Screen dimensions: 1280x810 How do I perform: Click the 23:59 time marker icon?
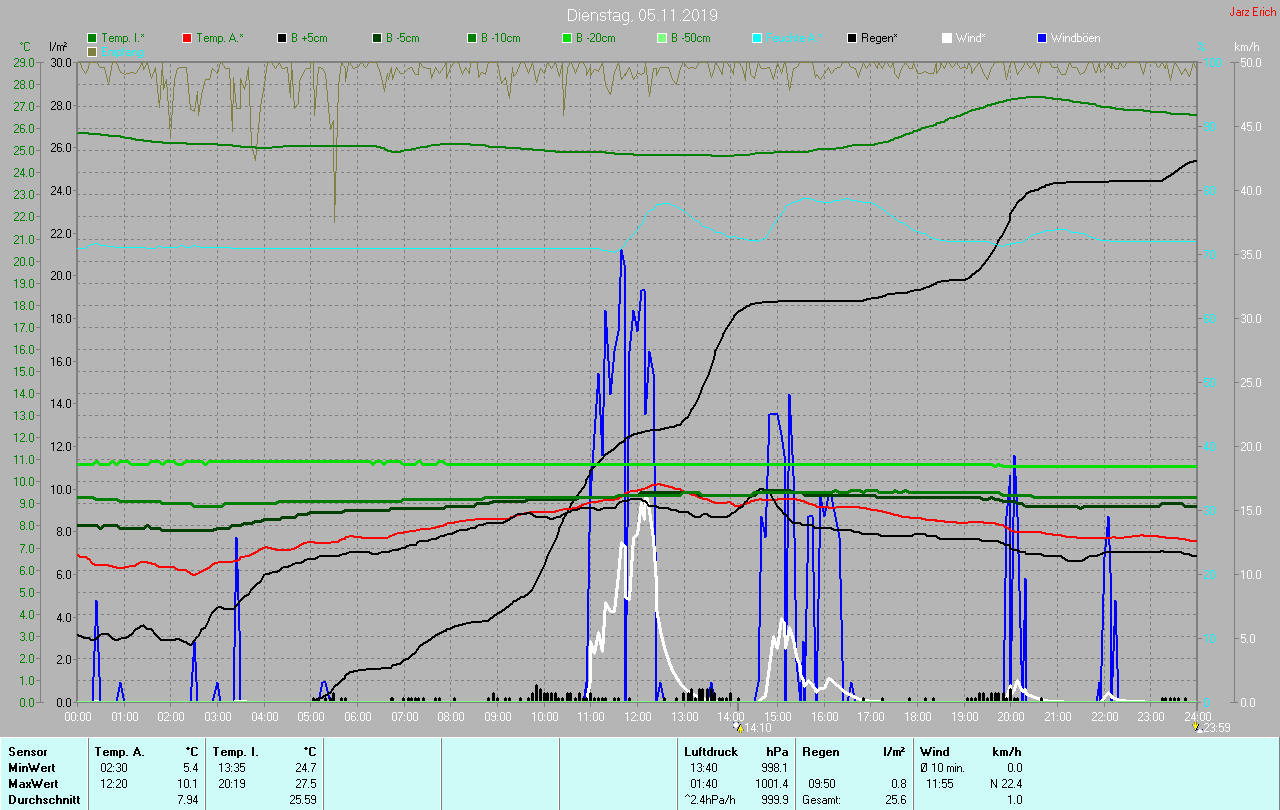point(1198,728)
